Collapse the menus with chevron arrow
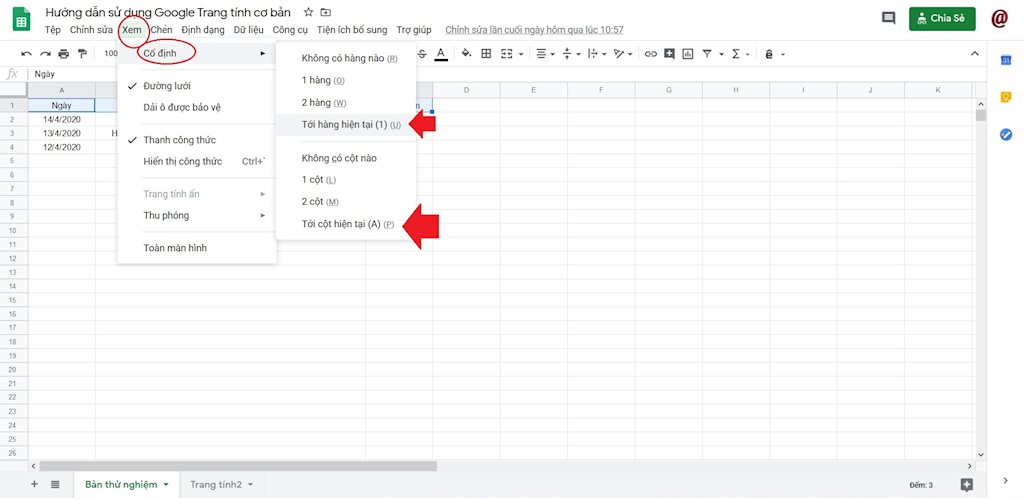The height and width of the screenshot is (499, 1024). (x=974, y=54)
